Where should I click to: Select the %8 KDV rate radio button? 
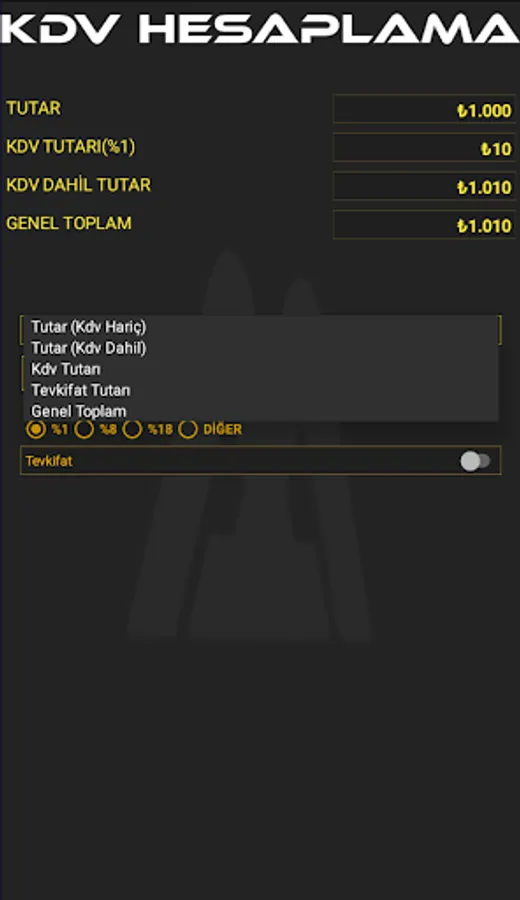tap(84, 429)
